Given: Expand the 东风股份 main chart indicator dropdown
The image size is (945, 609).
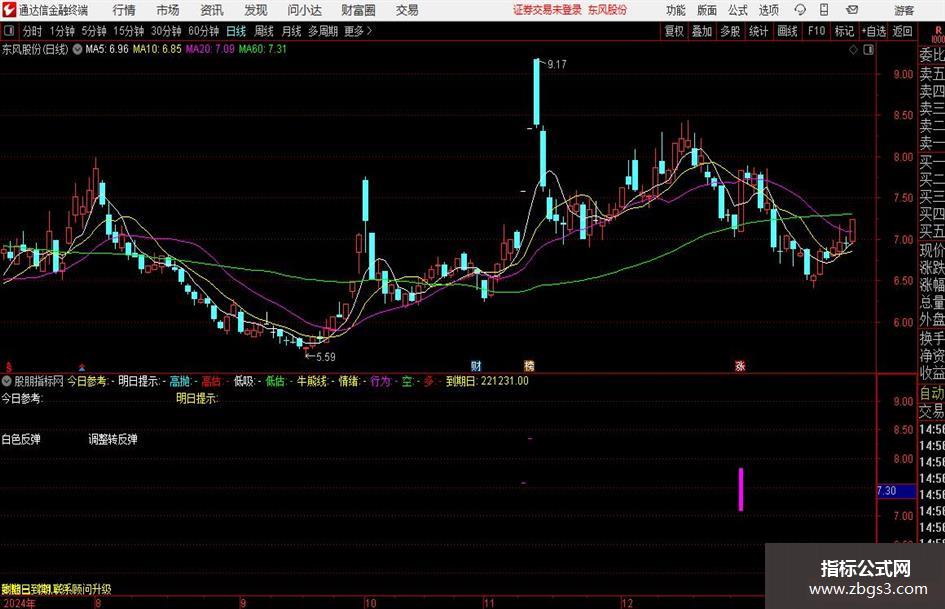Looking at the screenshot, I should (x=78, y=49).
